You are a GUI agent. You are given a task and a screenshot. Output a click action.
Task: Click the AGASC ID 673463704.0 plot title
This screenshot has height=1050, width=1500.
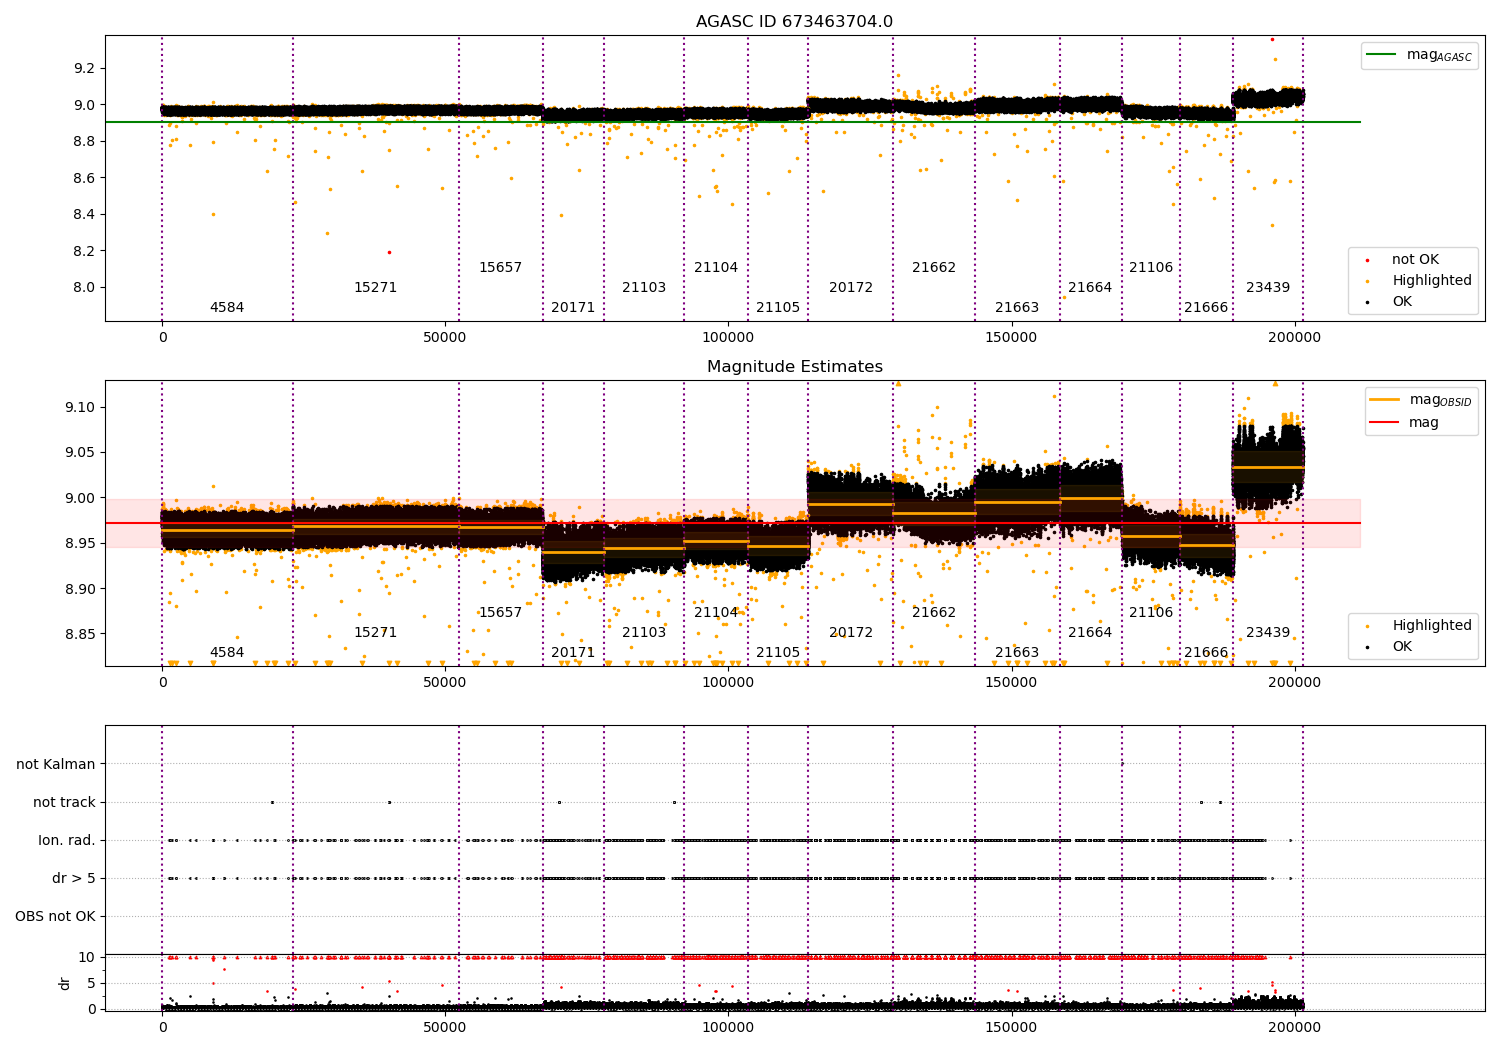coord(794,22)
